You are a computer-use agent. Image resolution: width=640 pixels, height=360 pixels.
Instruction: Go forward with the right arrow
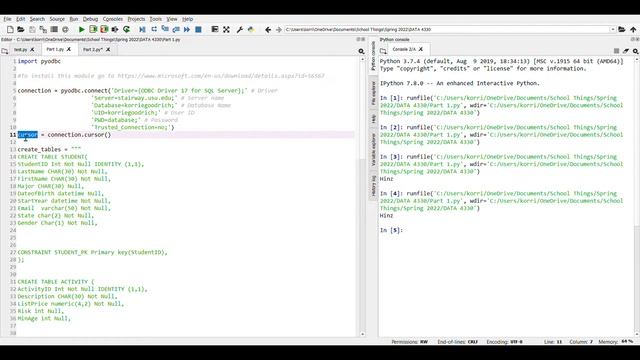click(x=279, y=29)
